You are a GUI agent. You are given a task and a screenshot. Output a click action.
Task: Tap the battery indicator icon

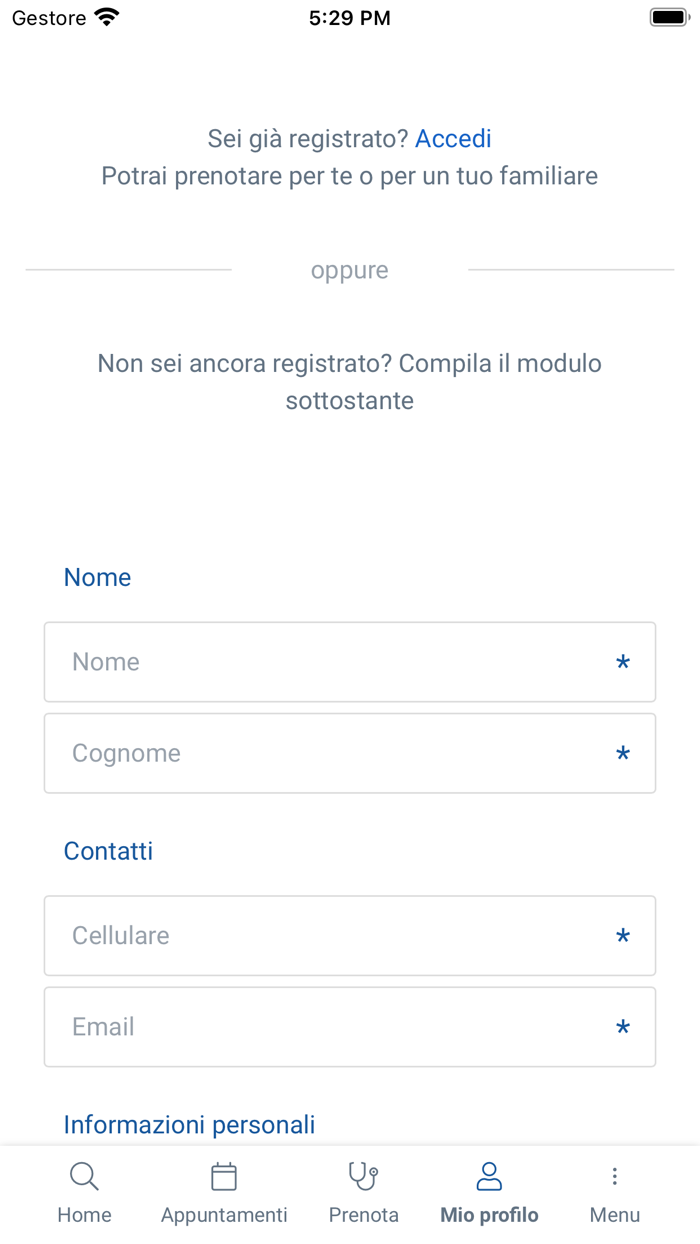[667, 18]
